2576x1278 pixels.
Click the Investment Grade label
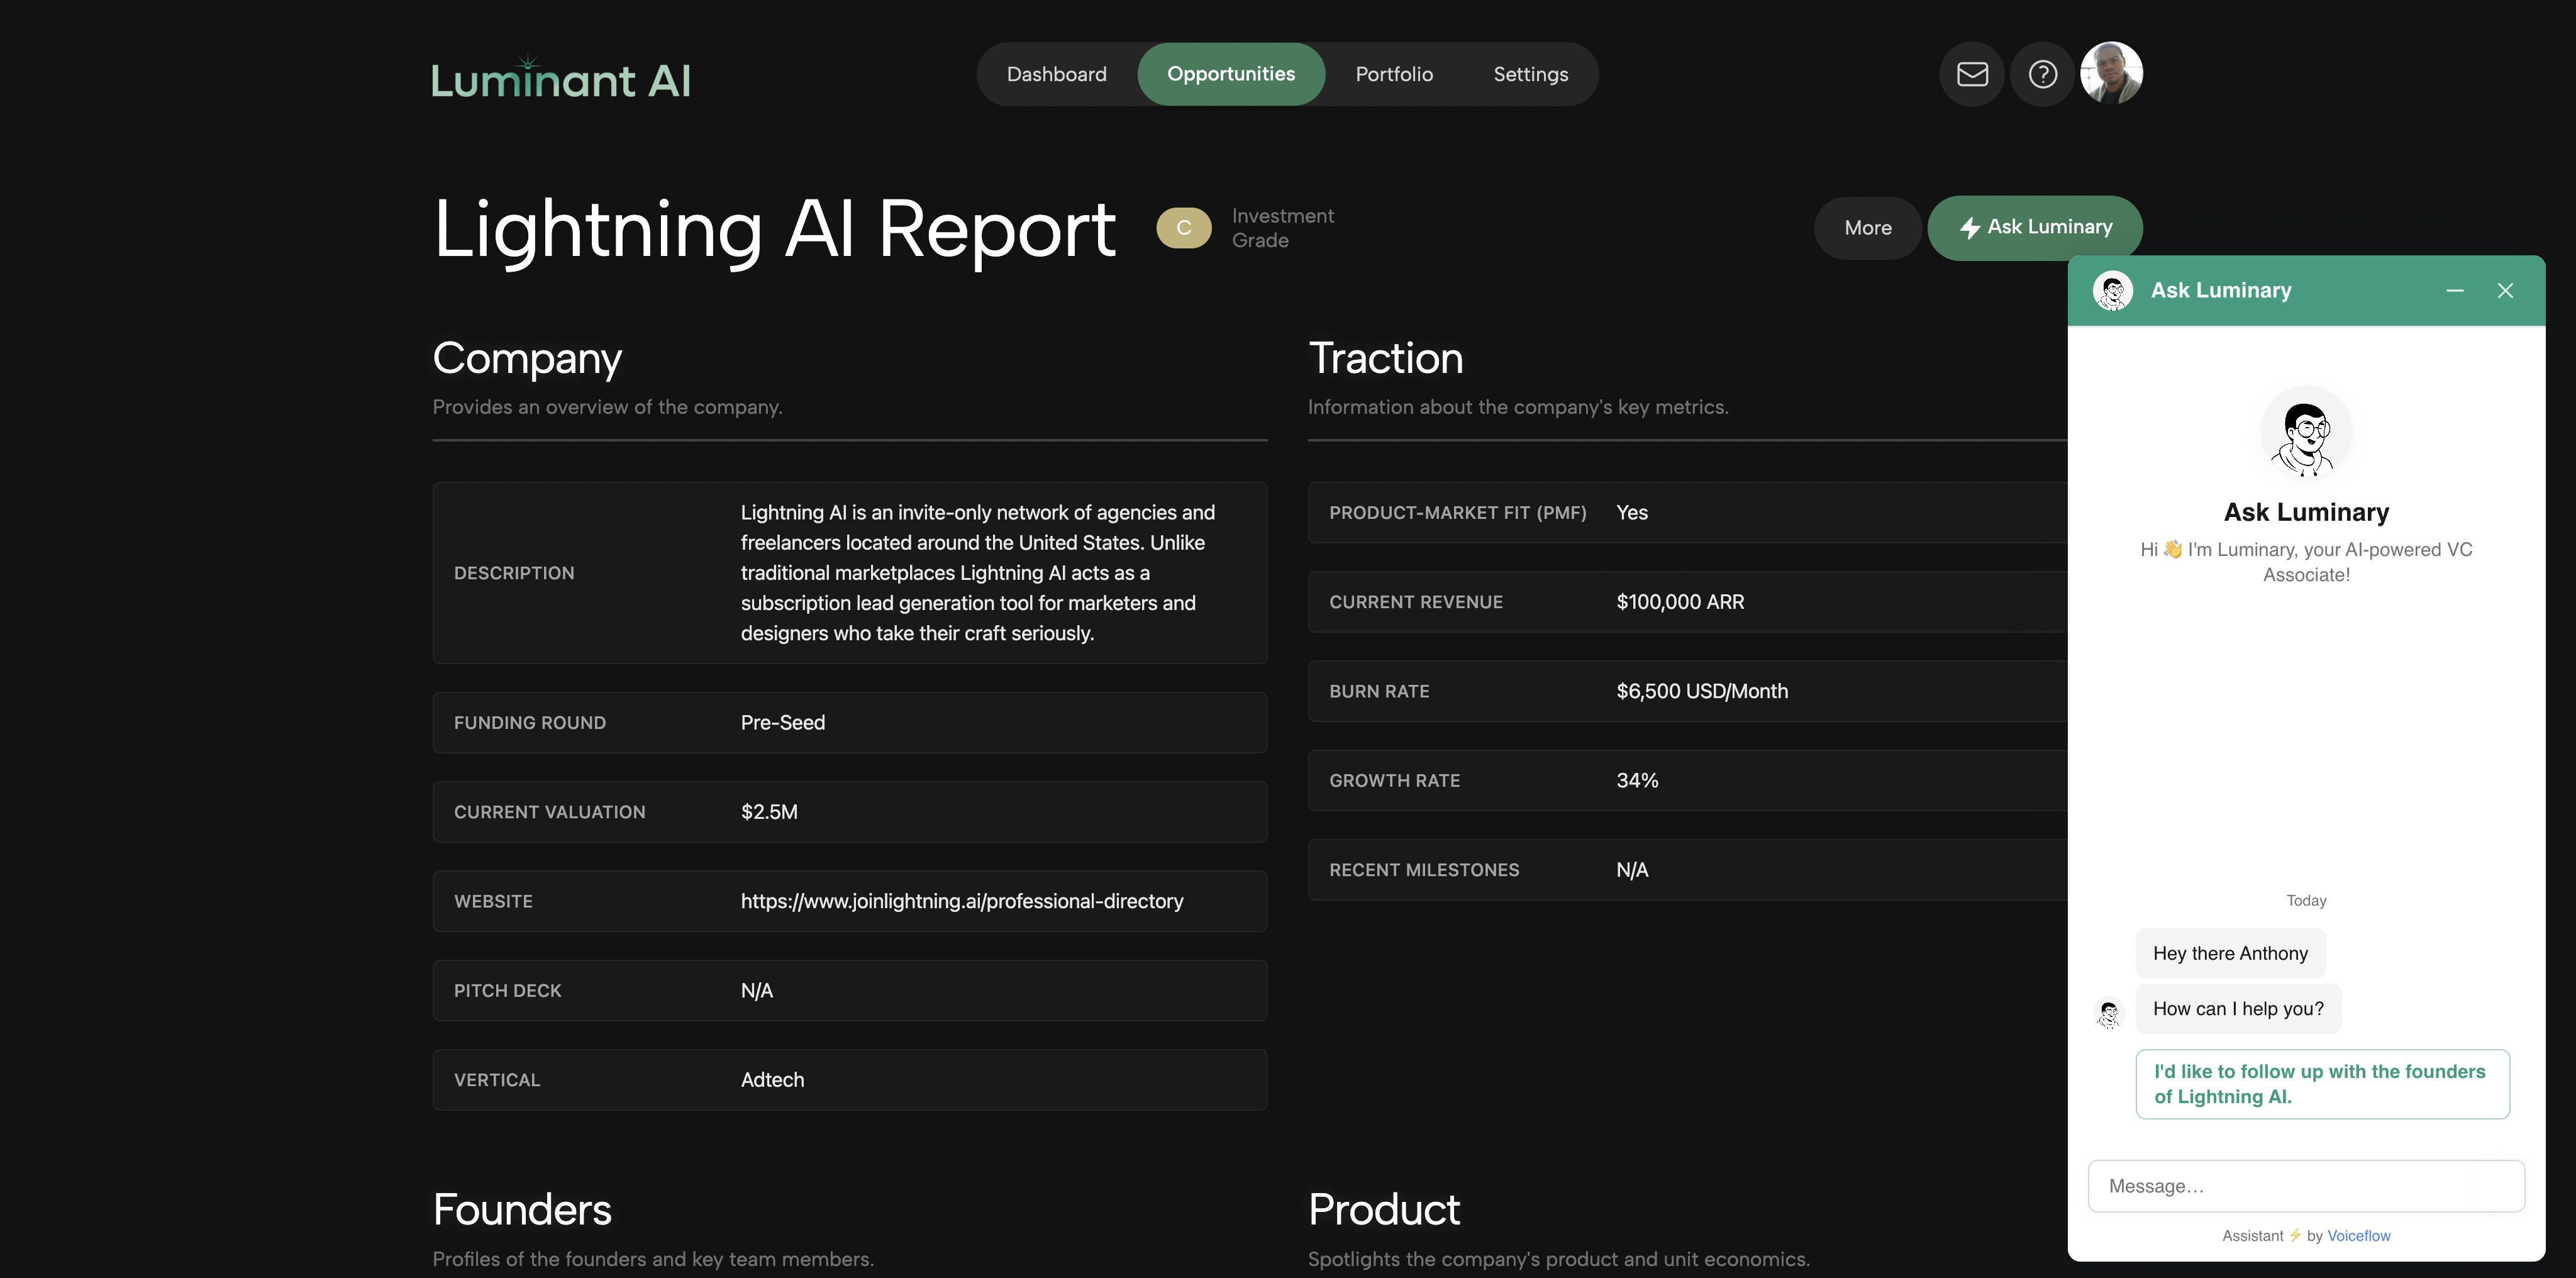tap(1283, 228)
